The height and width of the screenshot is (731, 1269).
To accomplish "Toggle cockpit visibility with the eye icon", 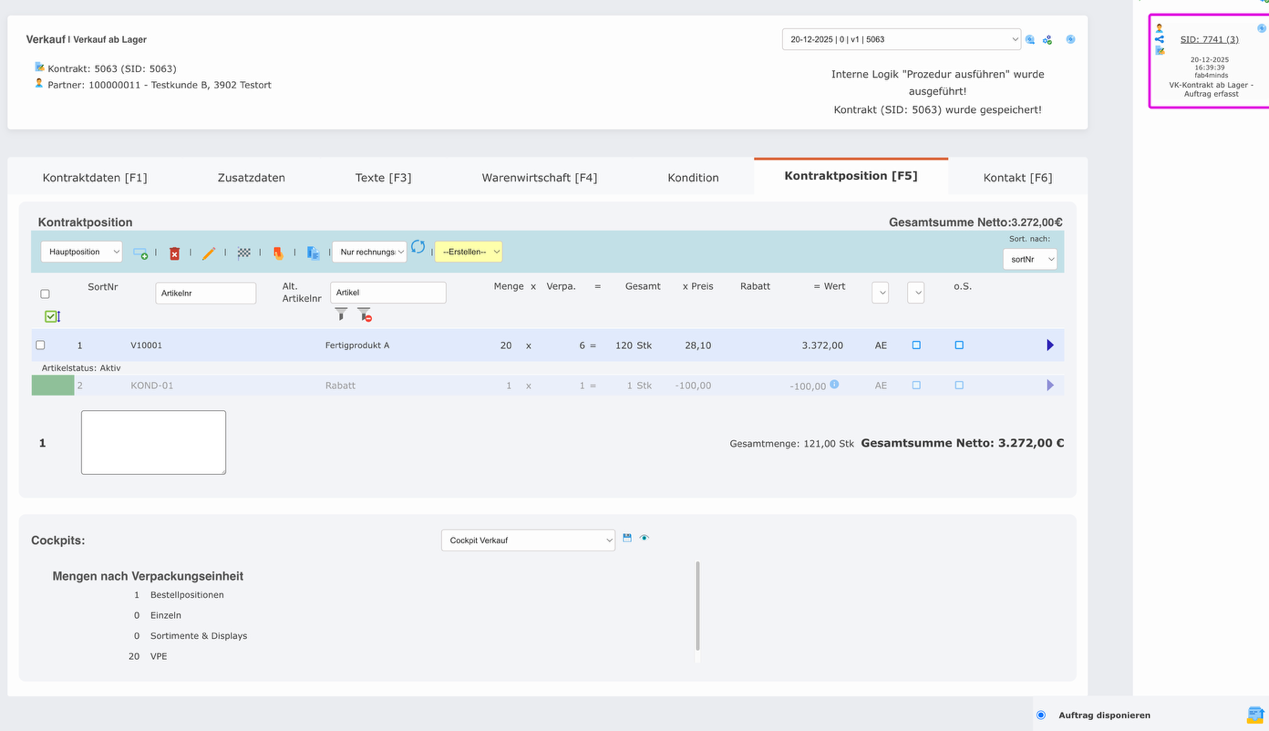I will tap(644, 538).
